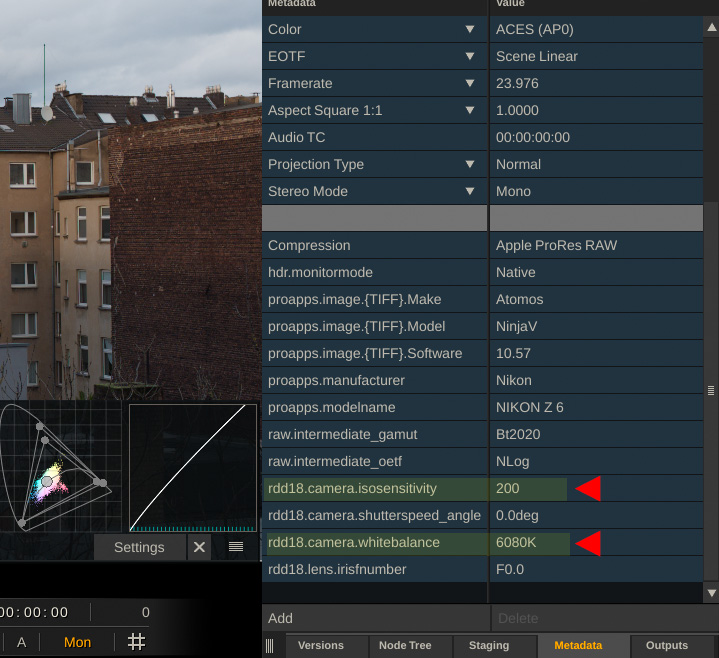The width and height of the screenshot is (719, 658).
Task: Expand Framerate dropdown arrow
Action: (x=470, y=83)
